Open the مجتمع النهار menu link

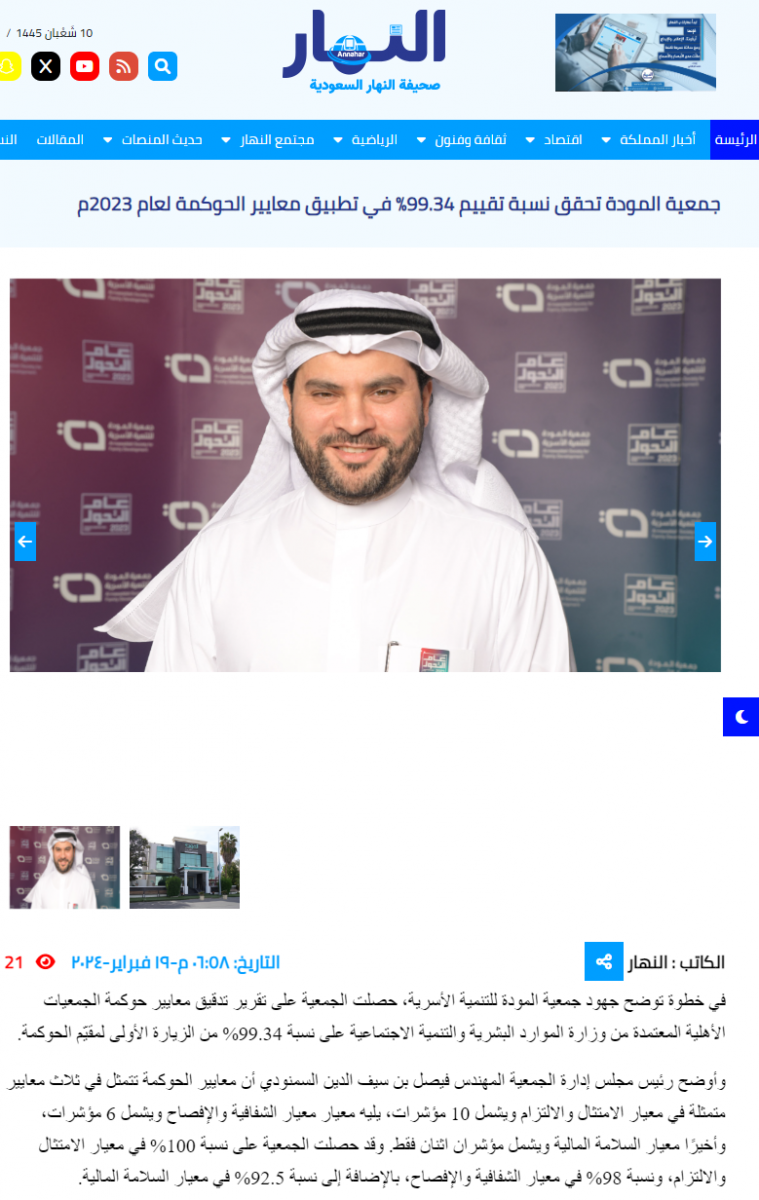click(x=277, y=140)
